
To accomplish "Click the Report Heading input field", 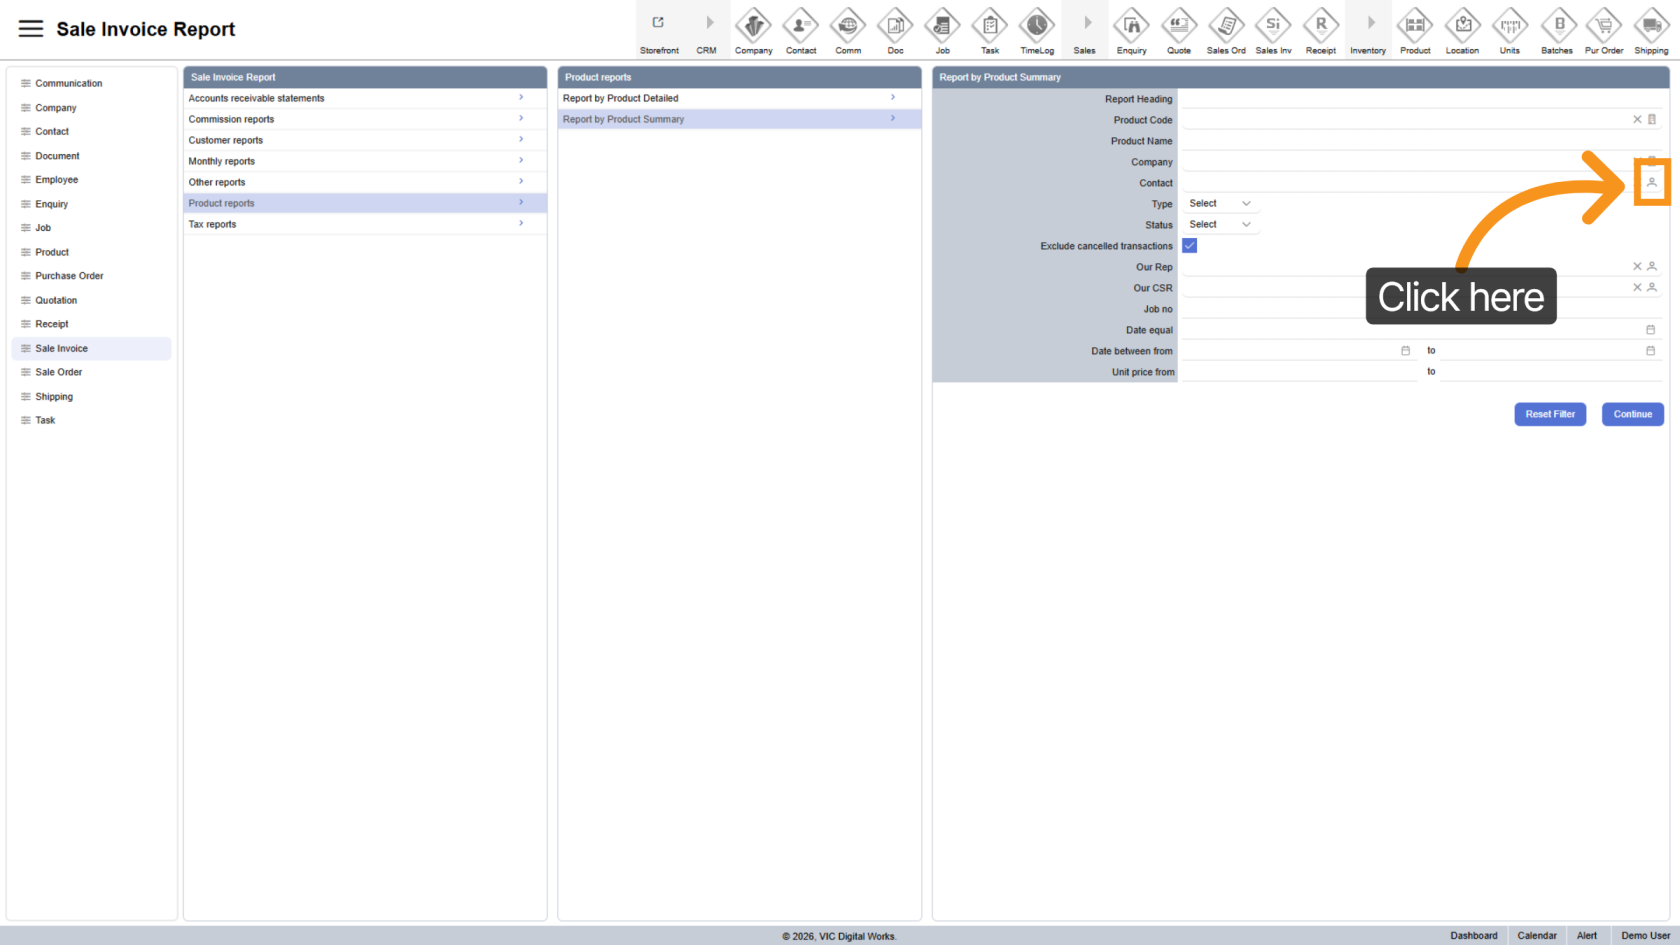I will (x=1420, y=99).
